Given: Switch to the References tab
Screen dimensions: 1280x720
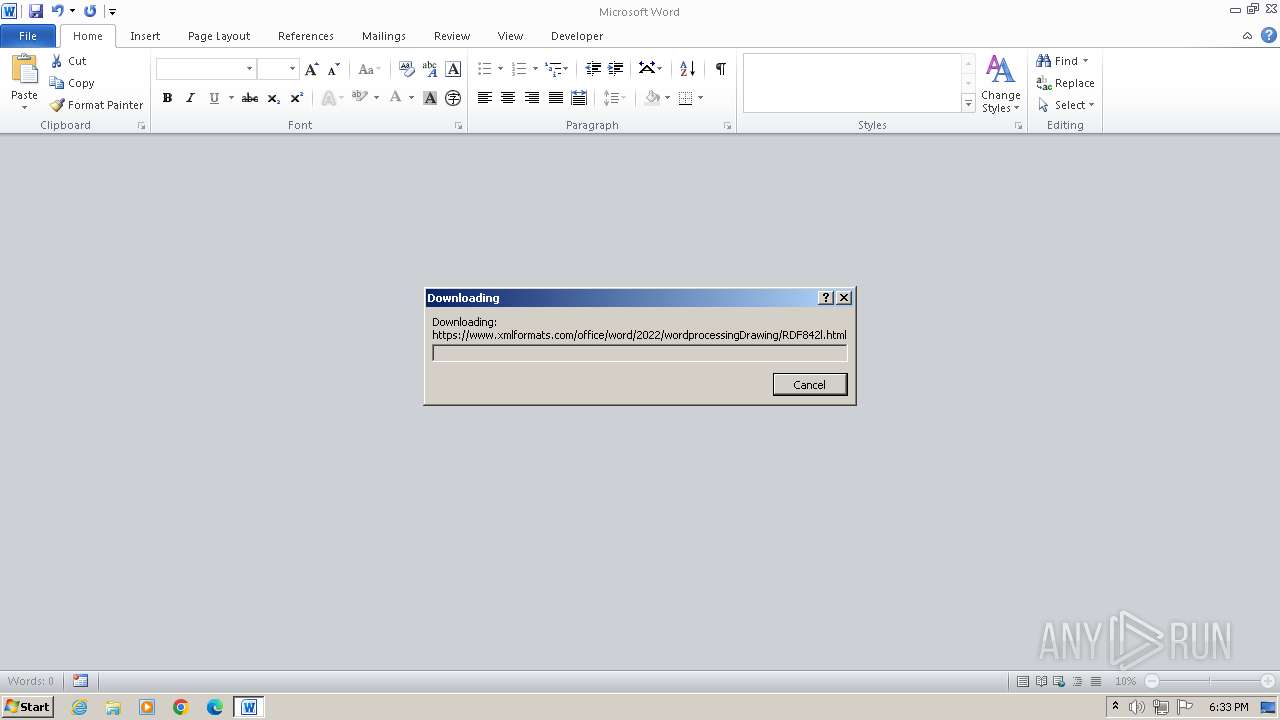Looking at the screenshot, I should [x=306, y=36].
